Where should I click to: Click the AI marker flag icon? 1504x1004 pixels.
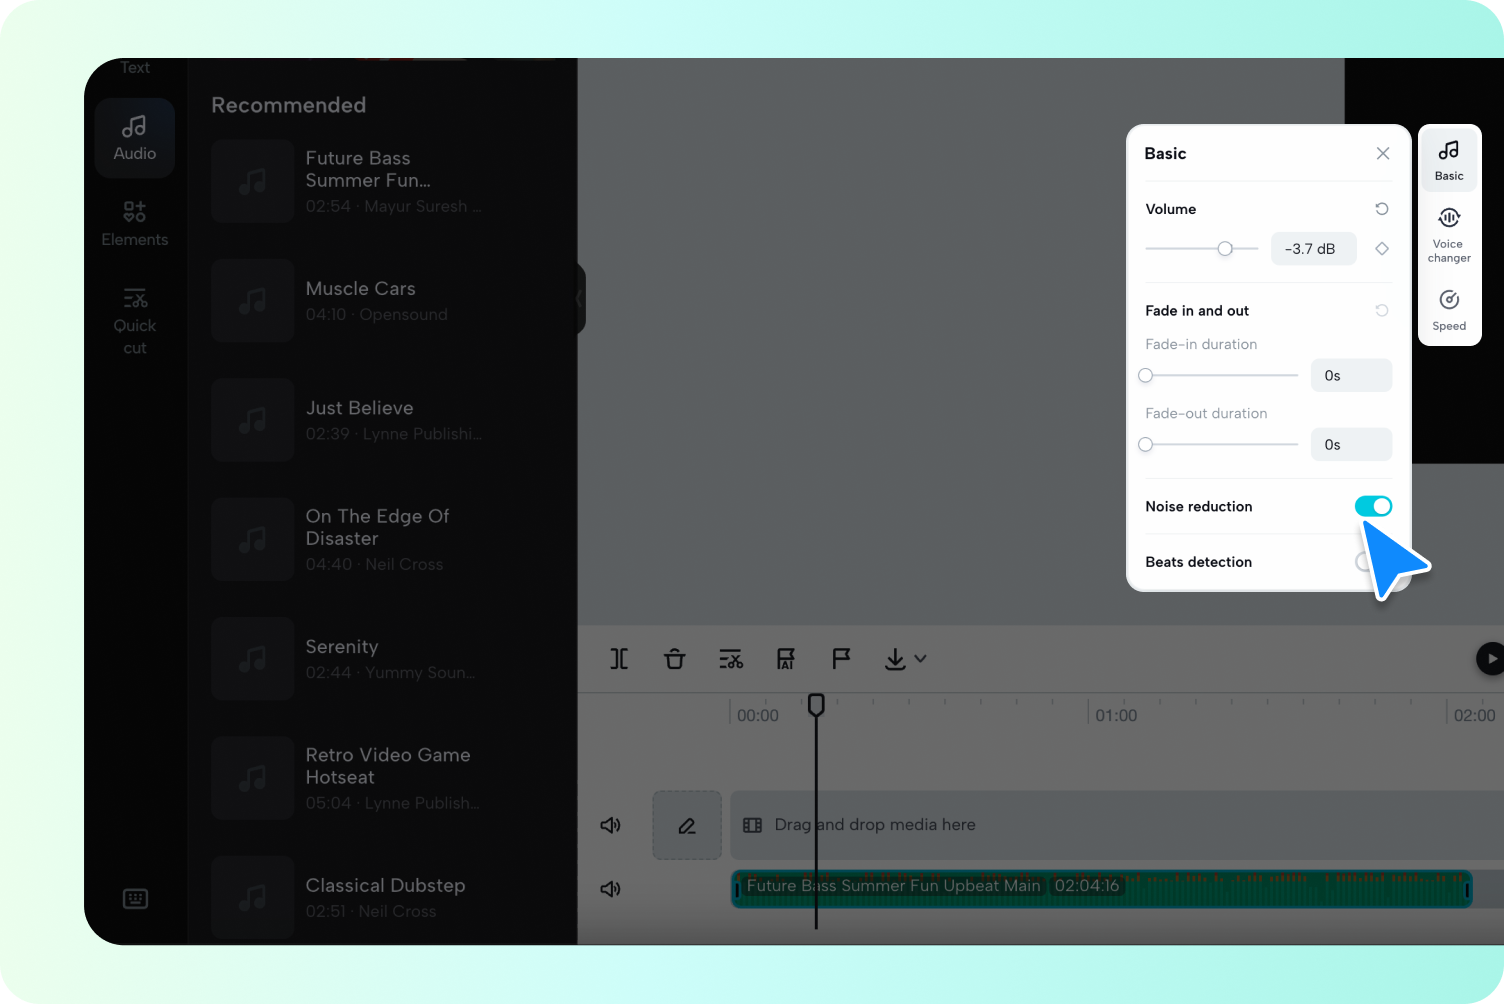click(786, 658)
